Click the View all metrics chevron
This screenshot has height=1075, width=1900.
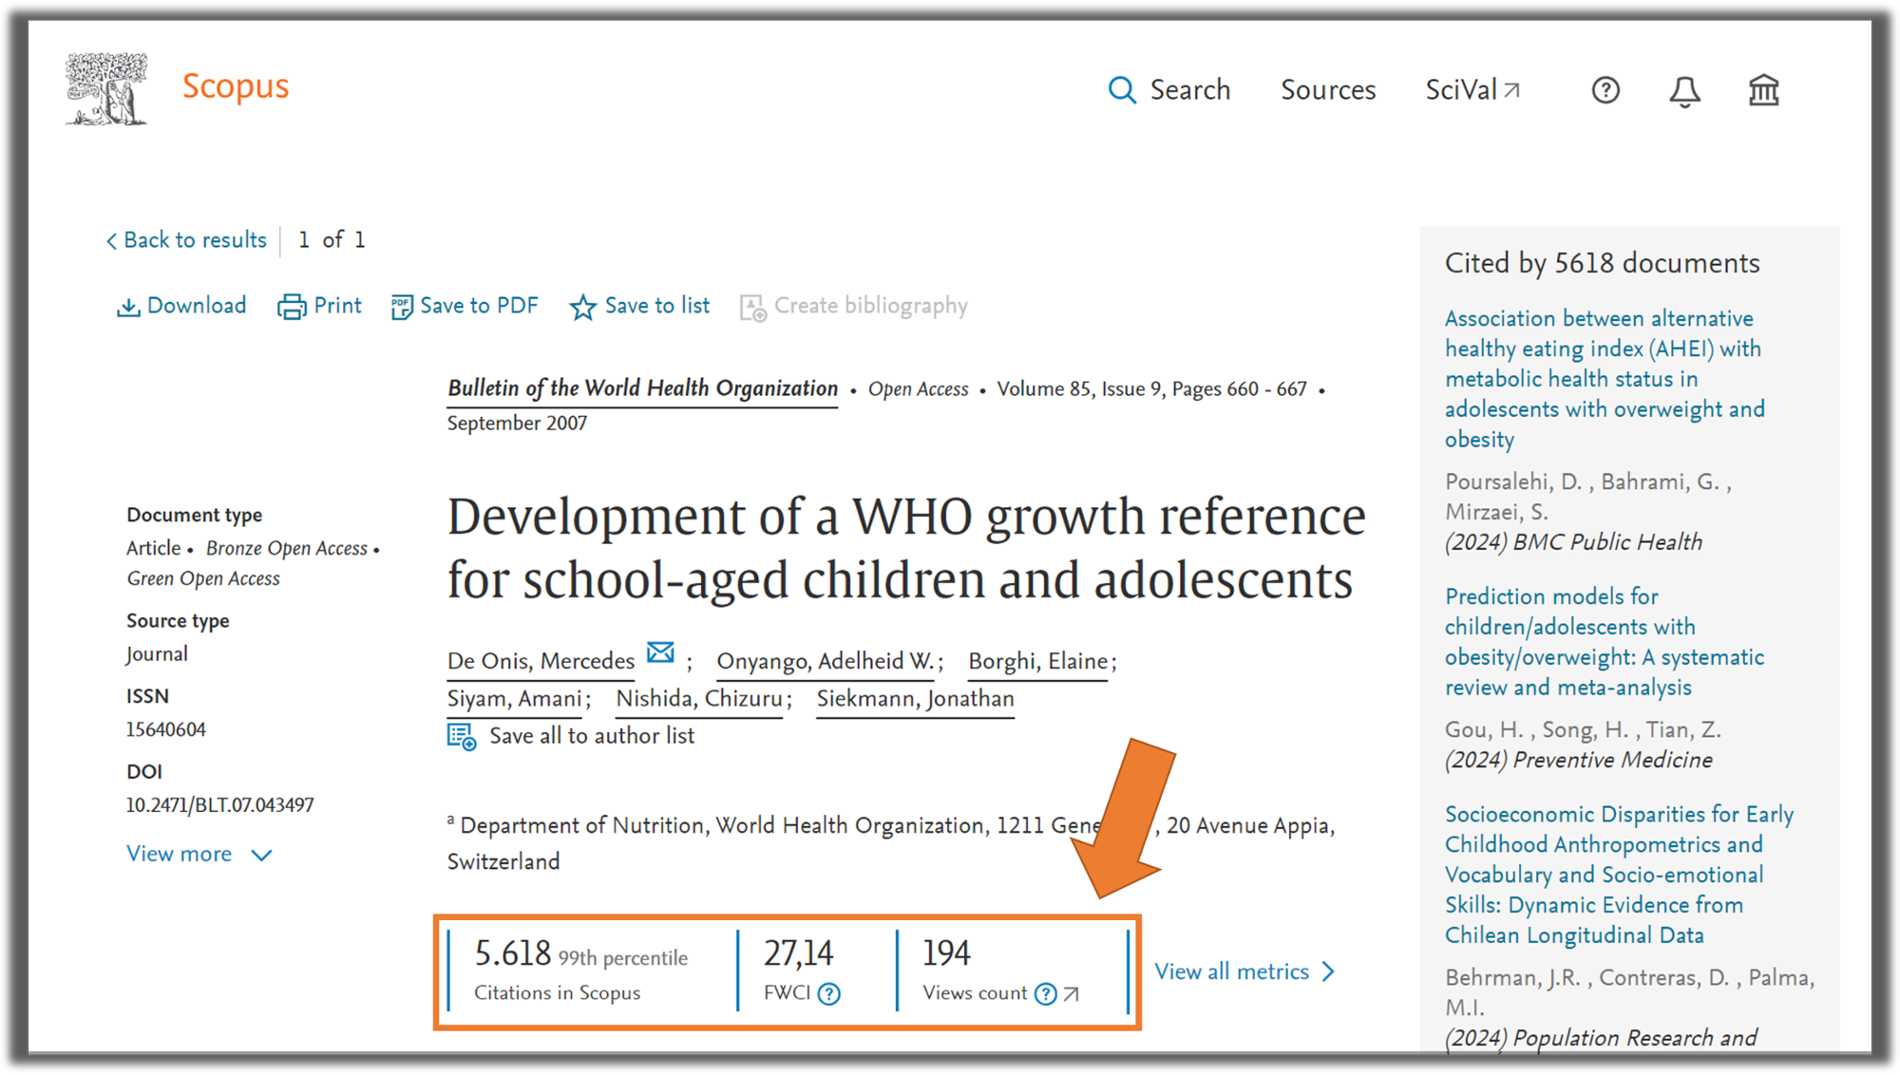[1328, 972]
